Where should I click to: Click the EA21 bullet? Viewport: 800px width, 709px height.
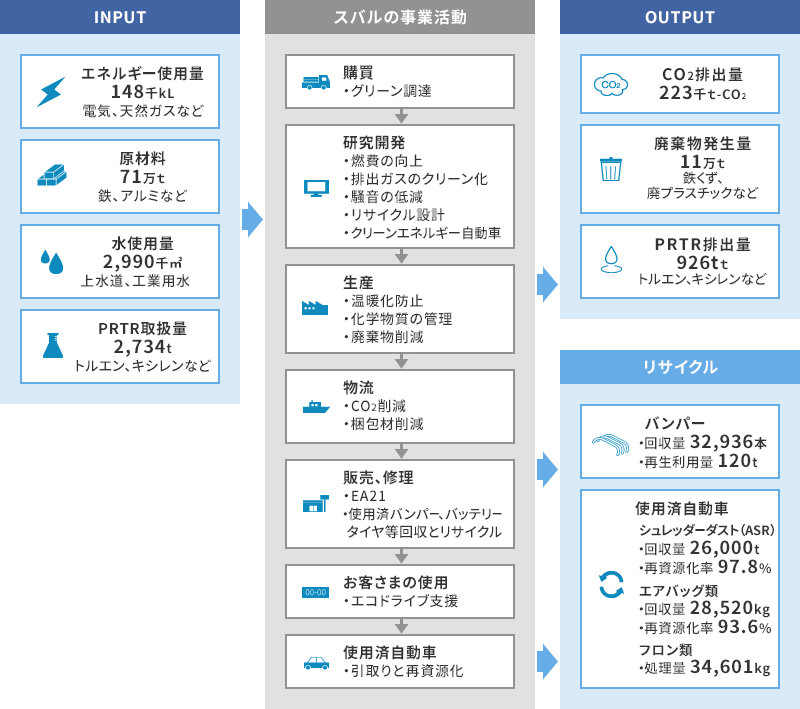pos(365,496)
